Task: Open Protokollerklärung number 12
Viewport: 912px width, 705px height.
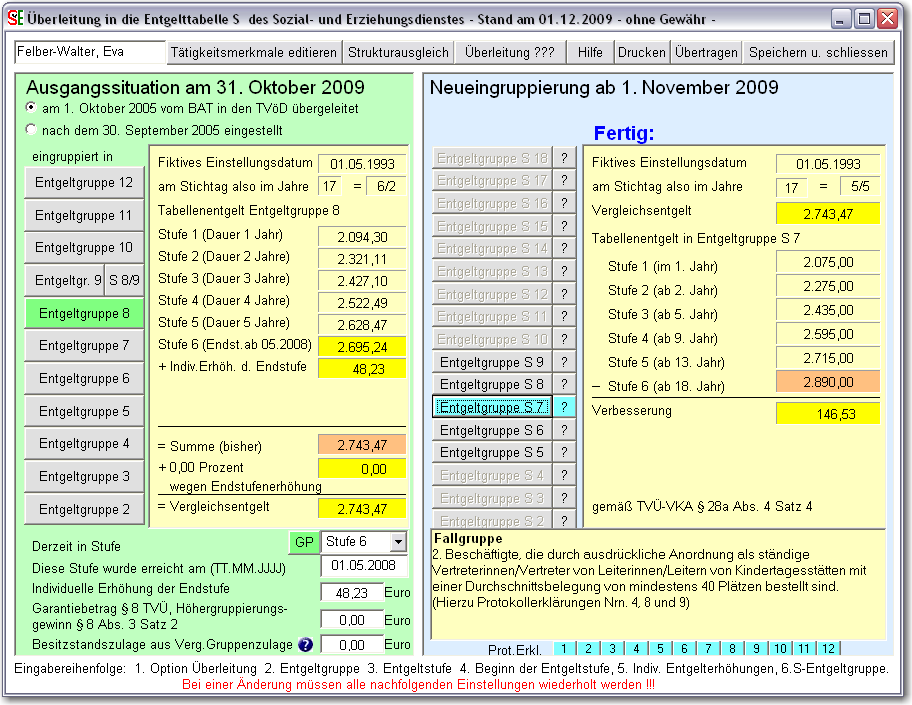Action: [x=828, y=649]
